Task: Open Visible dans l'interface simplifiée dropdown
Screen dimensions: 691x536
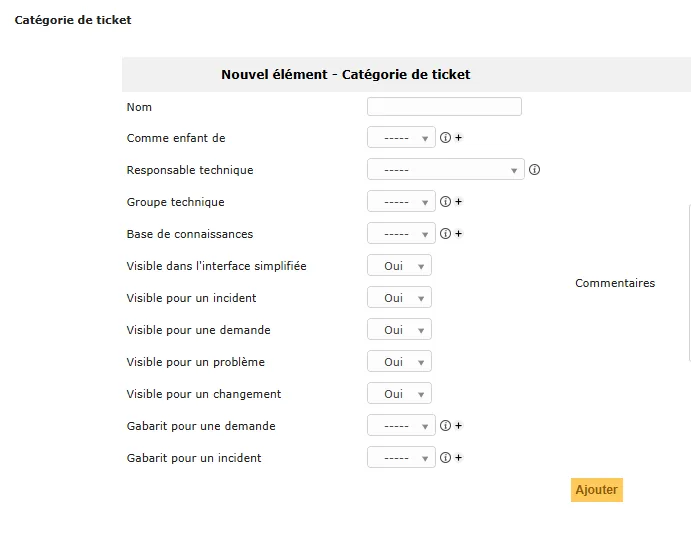Action: [399, 265]
